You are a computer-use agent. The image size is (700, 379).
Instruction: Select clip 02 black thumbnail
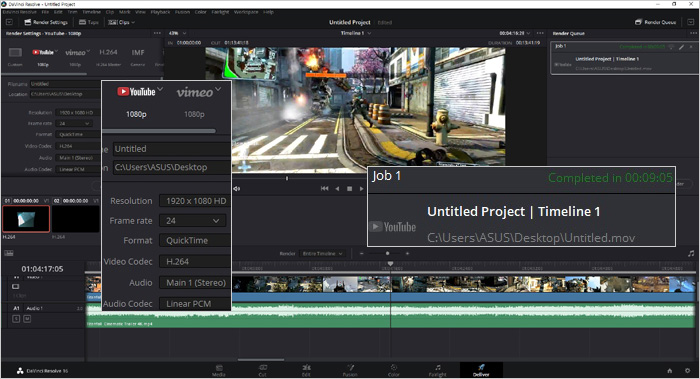point(75,219)
